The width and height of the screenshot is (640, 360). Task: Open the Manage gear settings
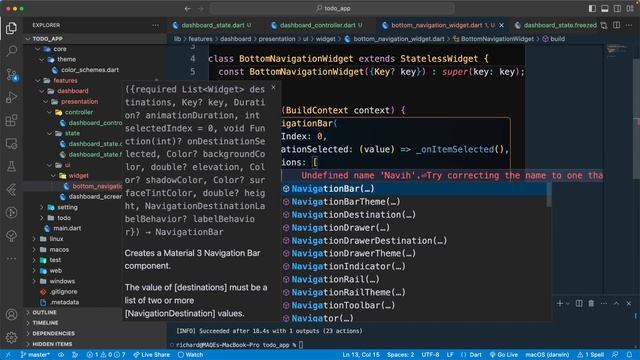pyautogui.click(x=11, y=337)
